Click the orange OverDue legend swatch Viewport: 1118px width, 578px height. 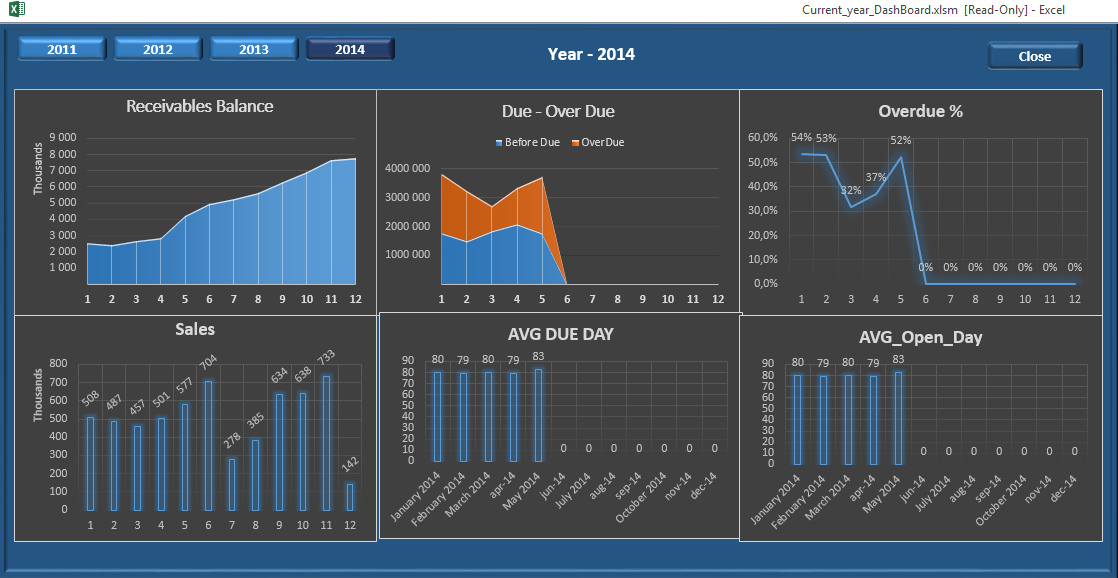coord(575,143)
